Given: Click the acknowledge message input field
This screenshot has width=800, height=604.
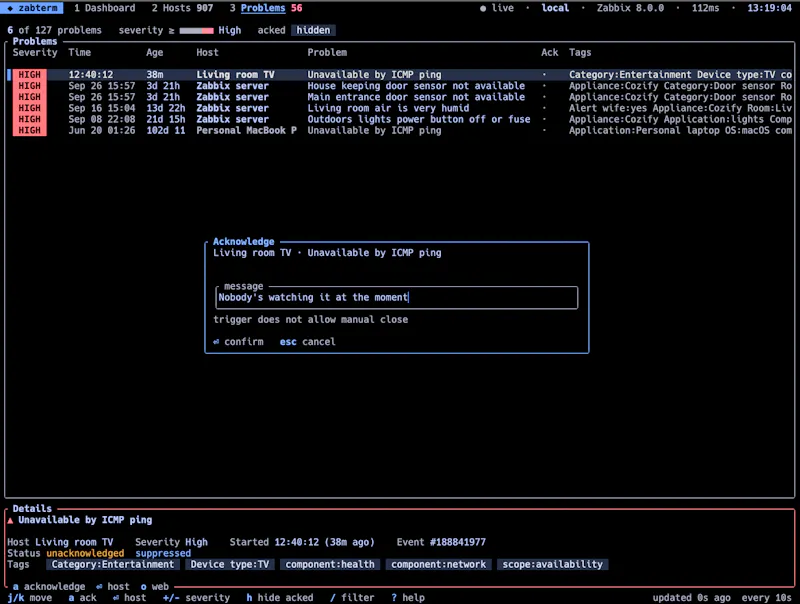Looking at the screenshot, I should coord(397,297).
